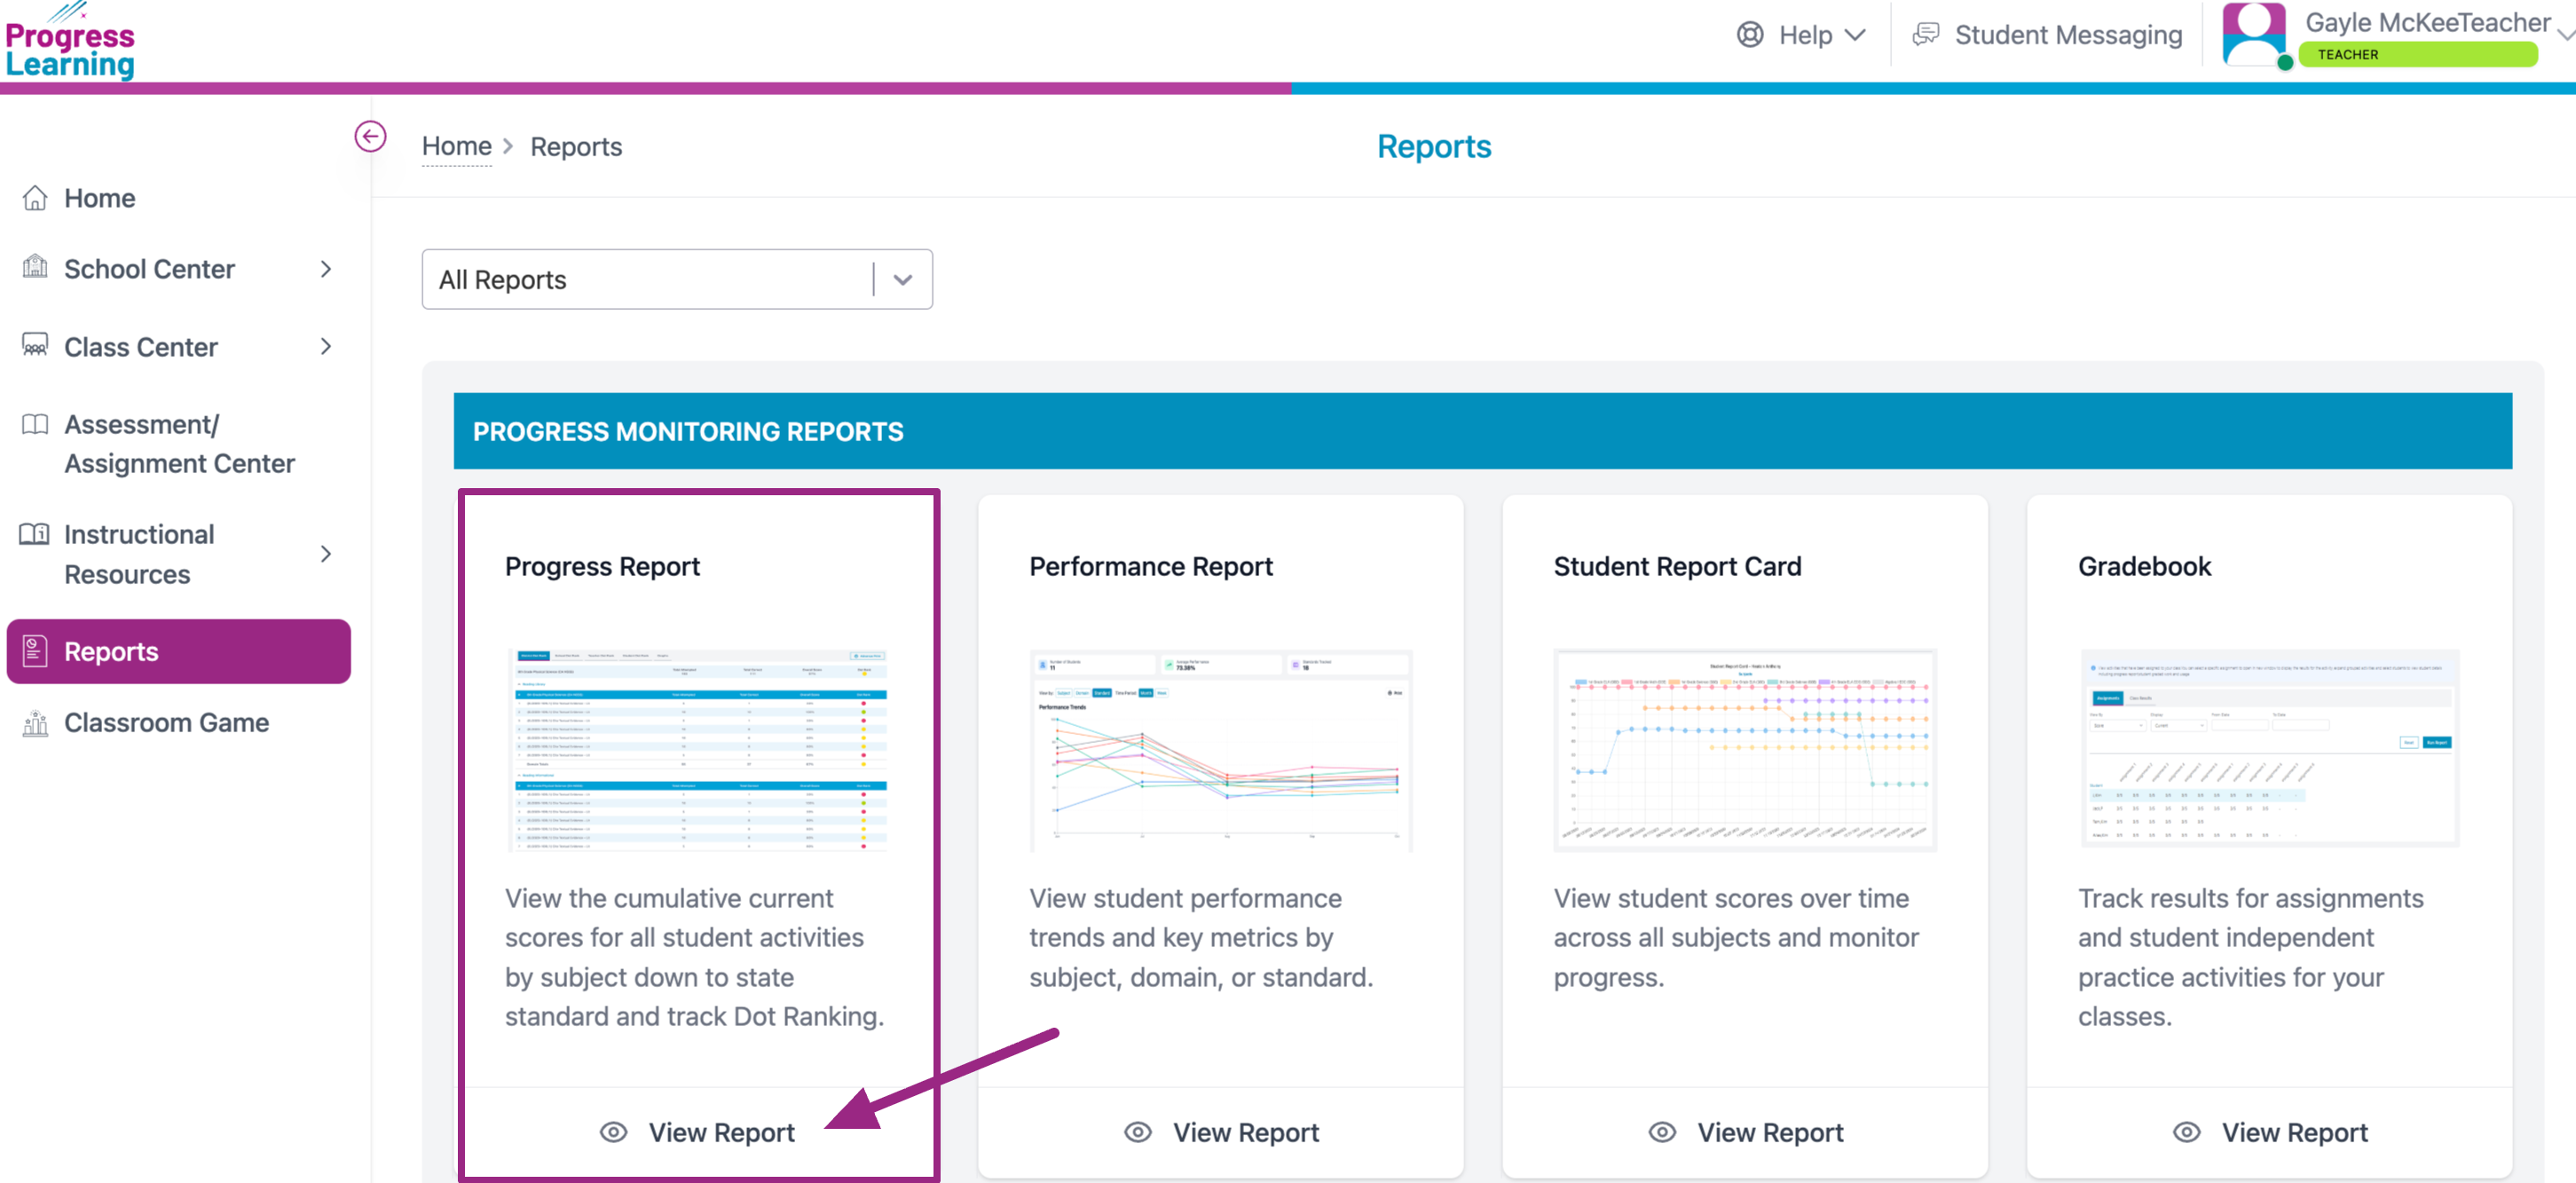This screenshot has height=1183, width=2576.
Task: Click the user profile avatar icon
Action: (2253, 35)
